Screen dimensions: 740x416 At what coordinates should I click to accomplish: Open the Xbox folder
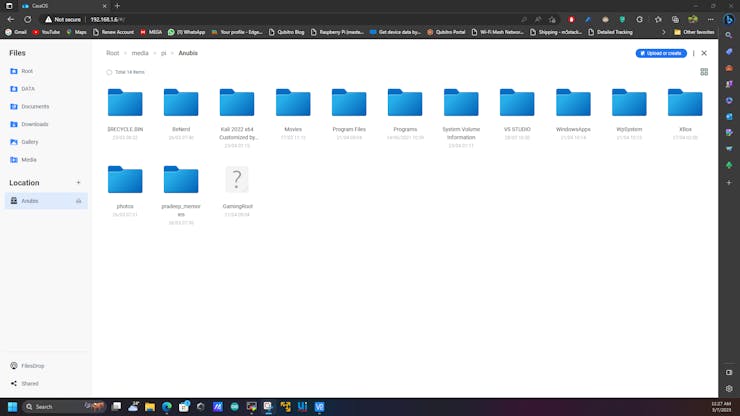tap(685, 103)
